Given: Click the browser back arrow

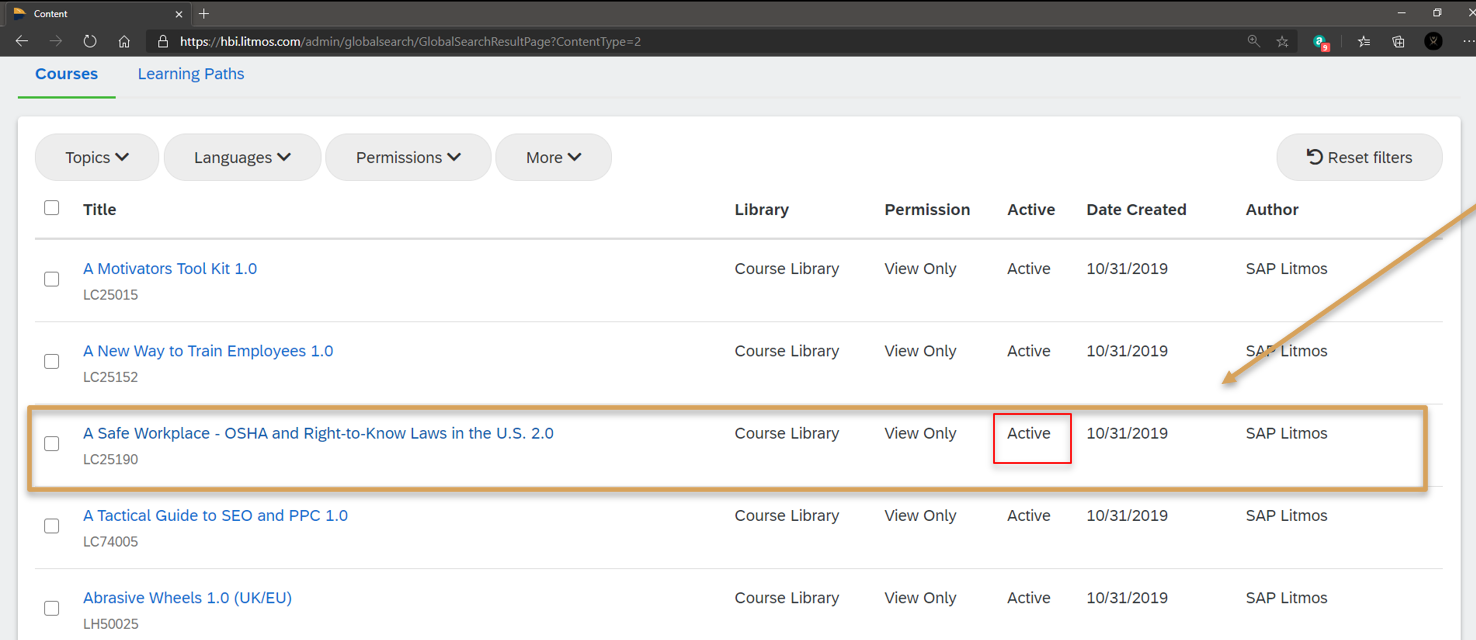Looking at the screenshot, I should [x=22, y=41].
